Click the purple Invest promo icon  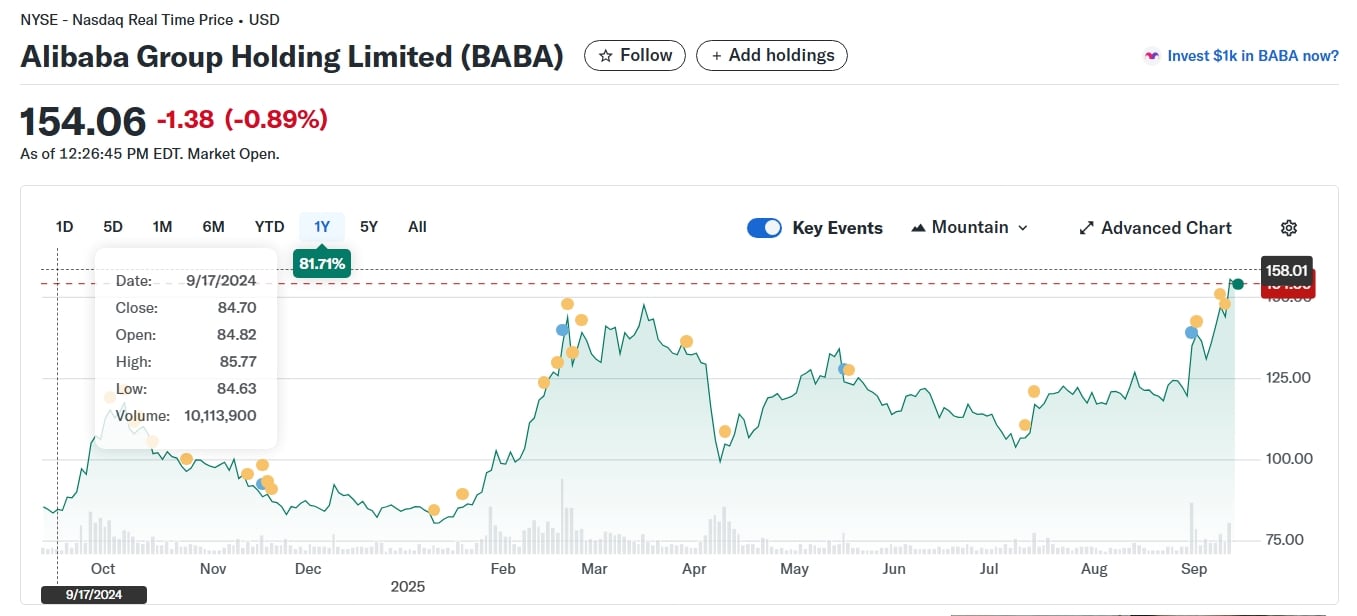click(x=1152, y=56)
